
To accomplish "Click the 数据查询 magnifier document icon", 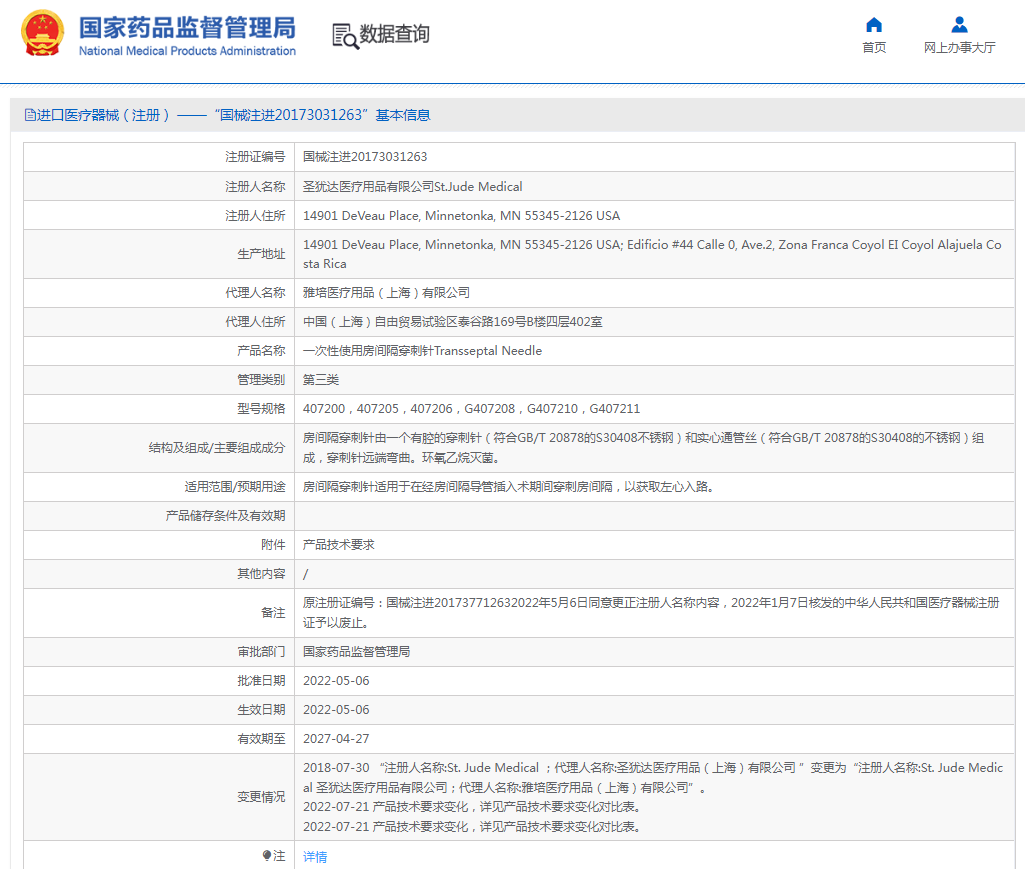I will (345, 35).
